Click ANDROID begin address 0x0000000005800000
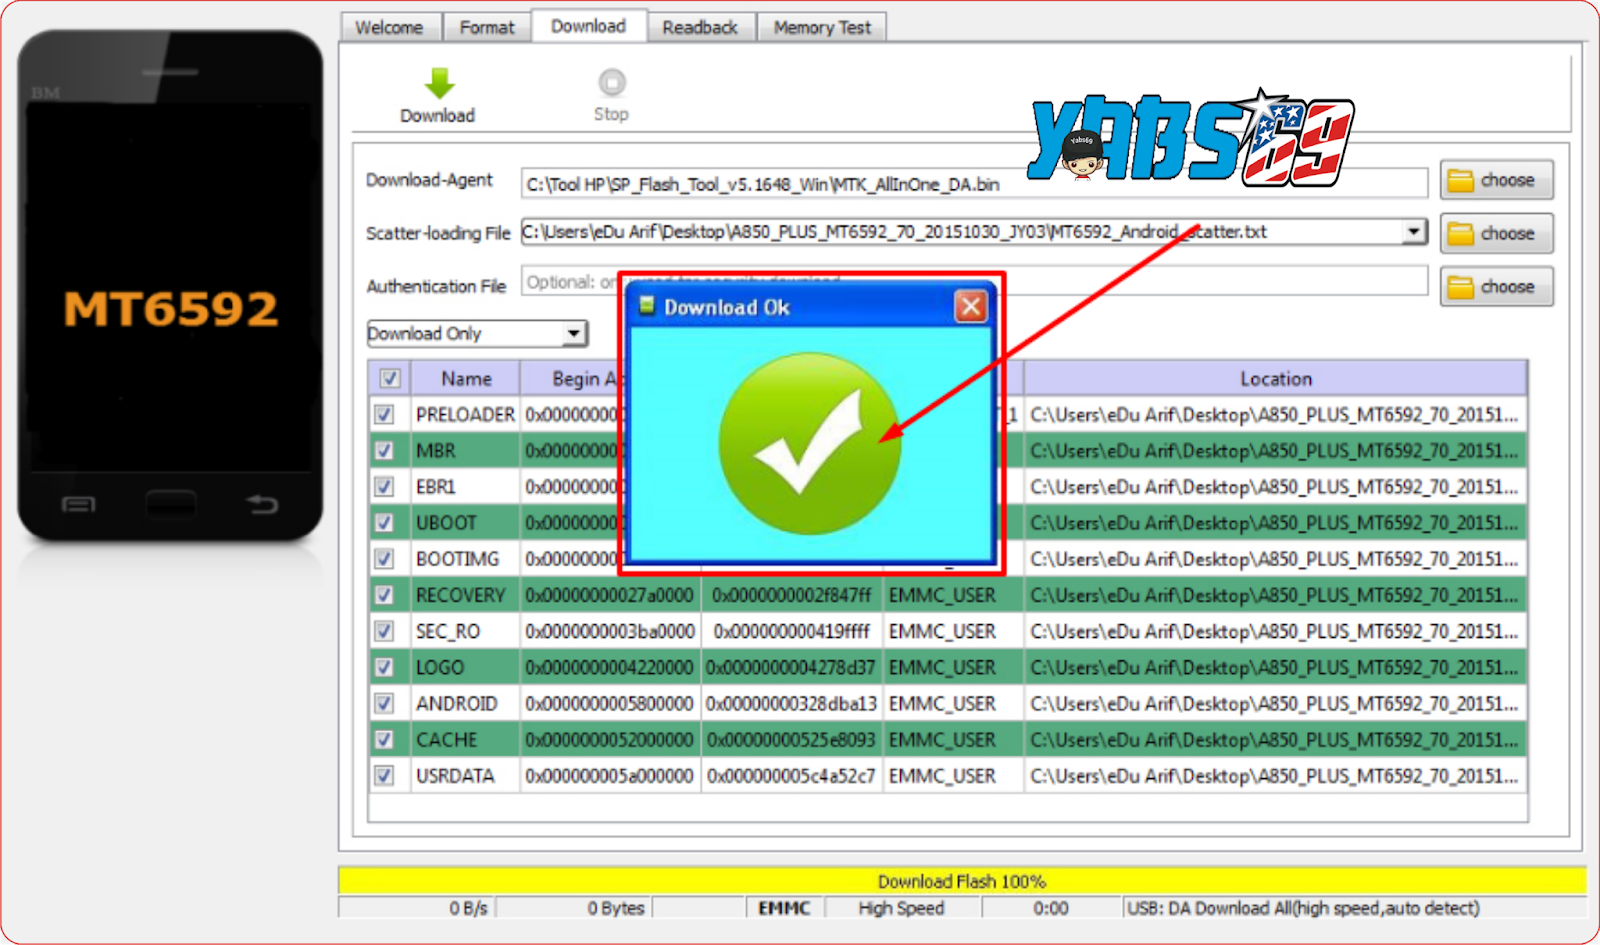 610,703
